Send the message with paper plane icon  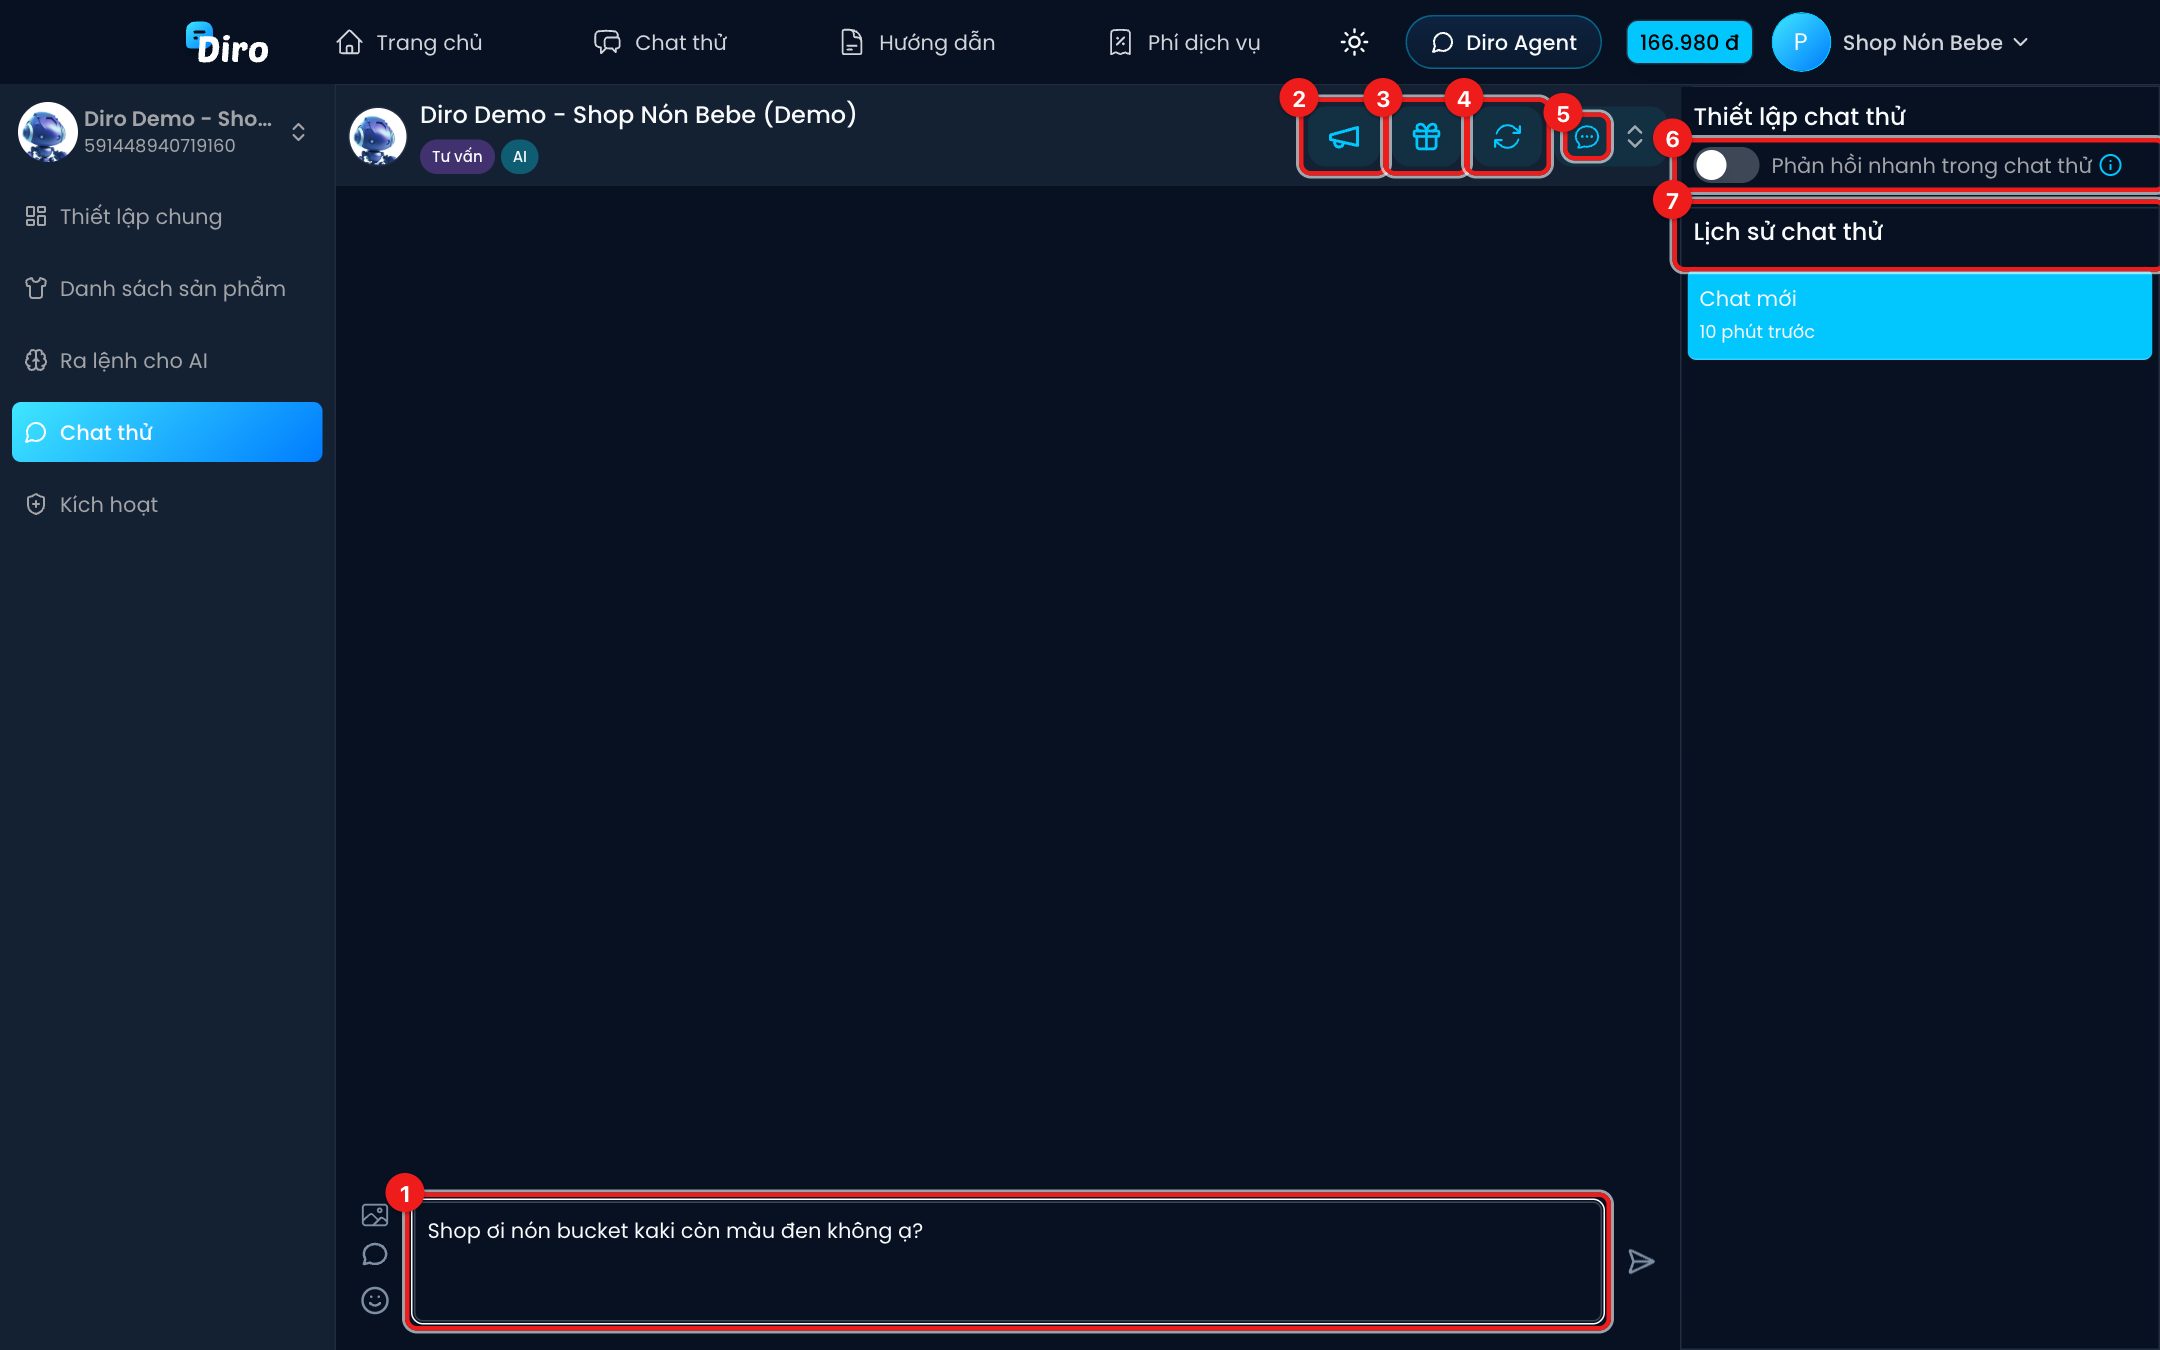click(1641, 1262)
